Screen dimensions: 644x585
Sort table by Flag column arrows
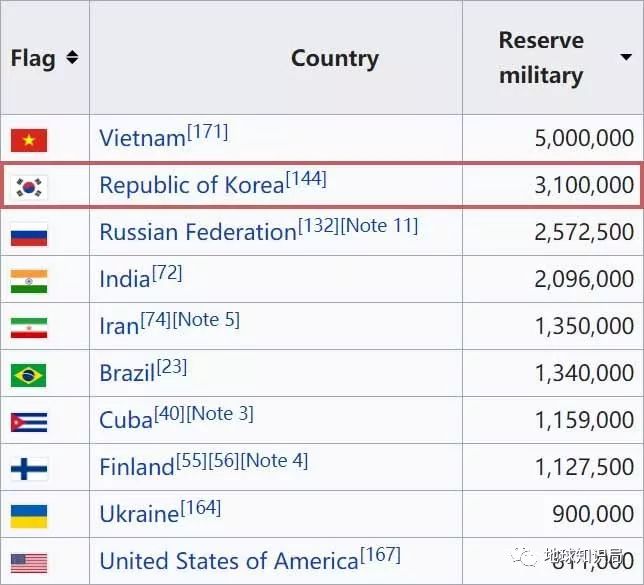pyautogui.click(x=72, y=58)
